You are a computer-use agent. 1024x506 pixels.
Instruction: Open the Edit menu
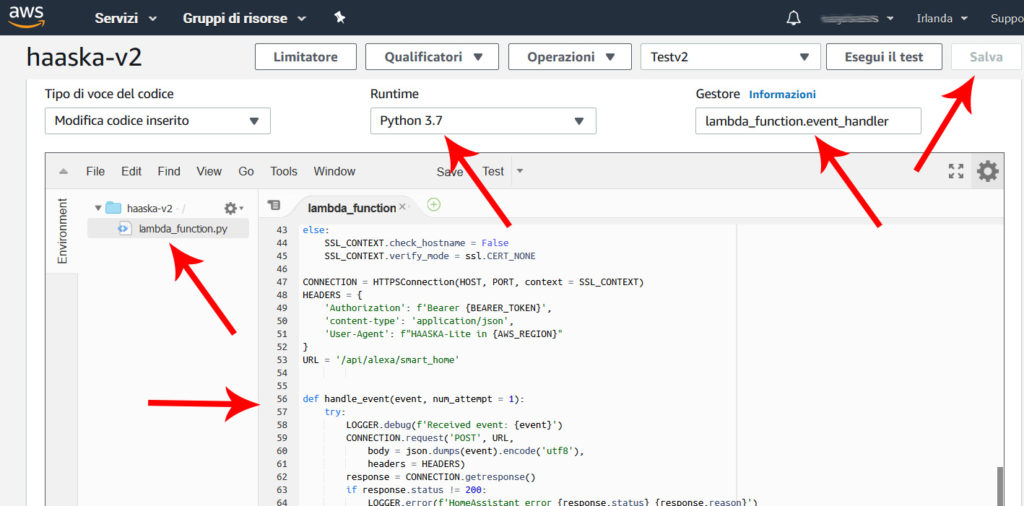click(x=131, y=172)
